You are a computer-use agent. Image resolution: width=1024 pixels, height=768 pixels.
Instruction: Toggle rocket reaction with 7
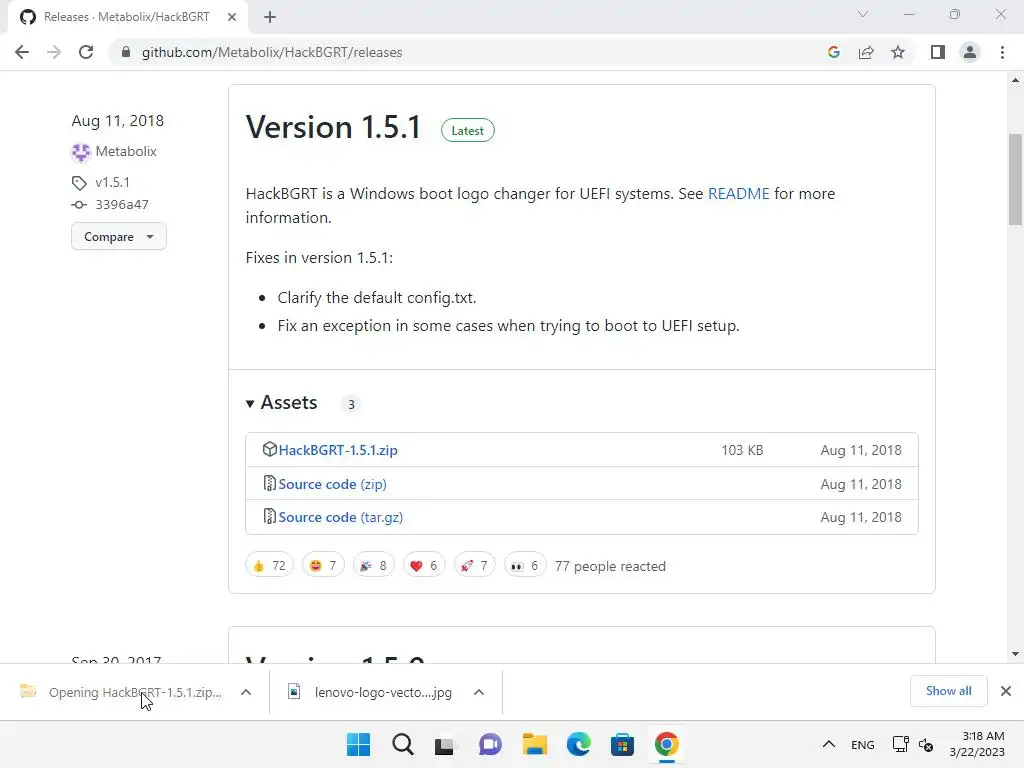click(474, 566)
